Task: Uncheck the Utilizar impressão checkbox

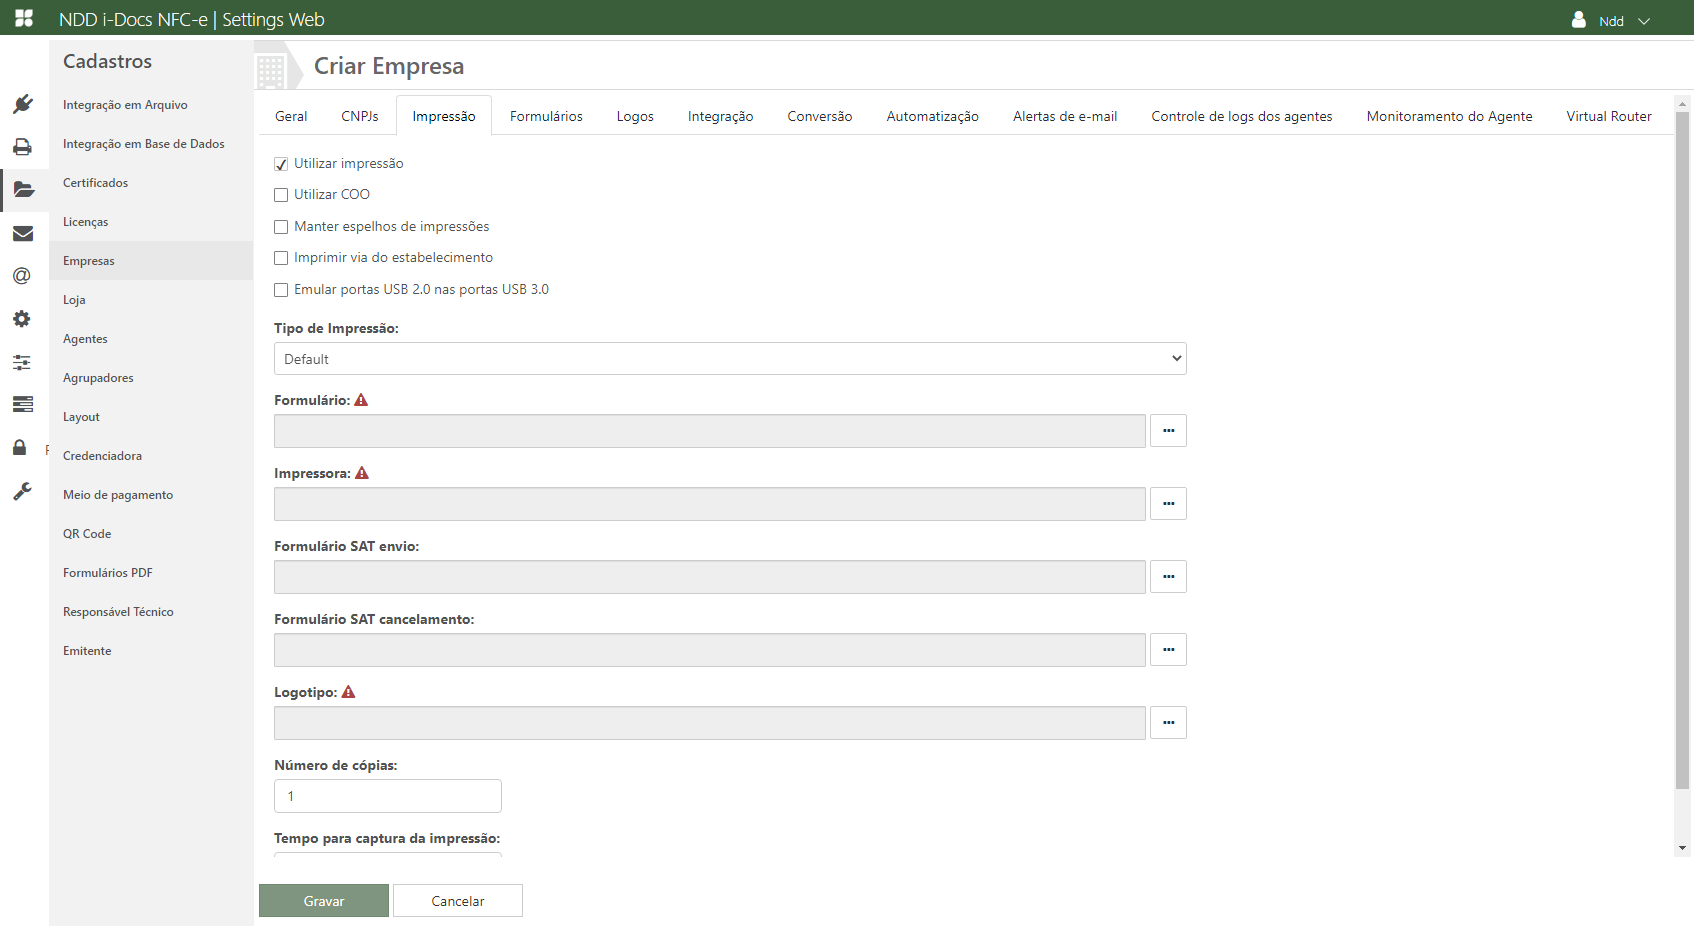Action: (x=281, y=164)
